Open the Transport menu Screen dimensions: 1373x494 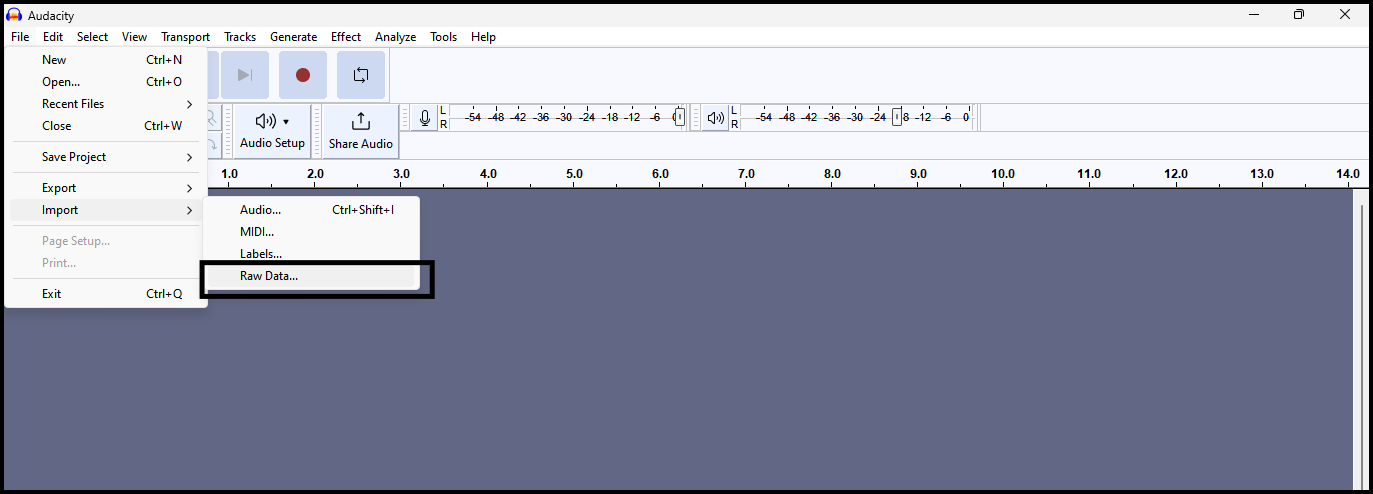click(x=185, y=37)
